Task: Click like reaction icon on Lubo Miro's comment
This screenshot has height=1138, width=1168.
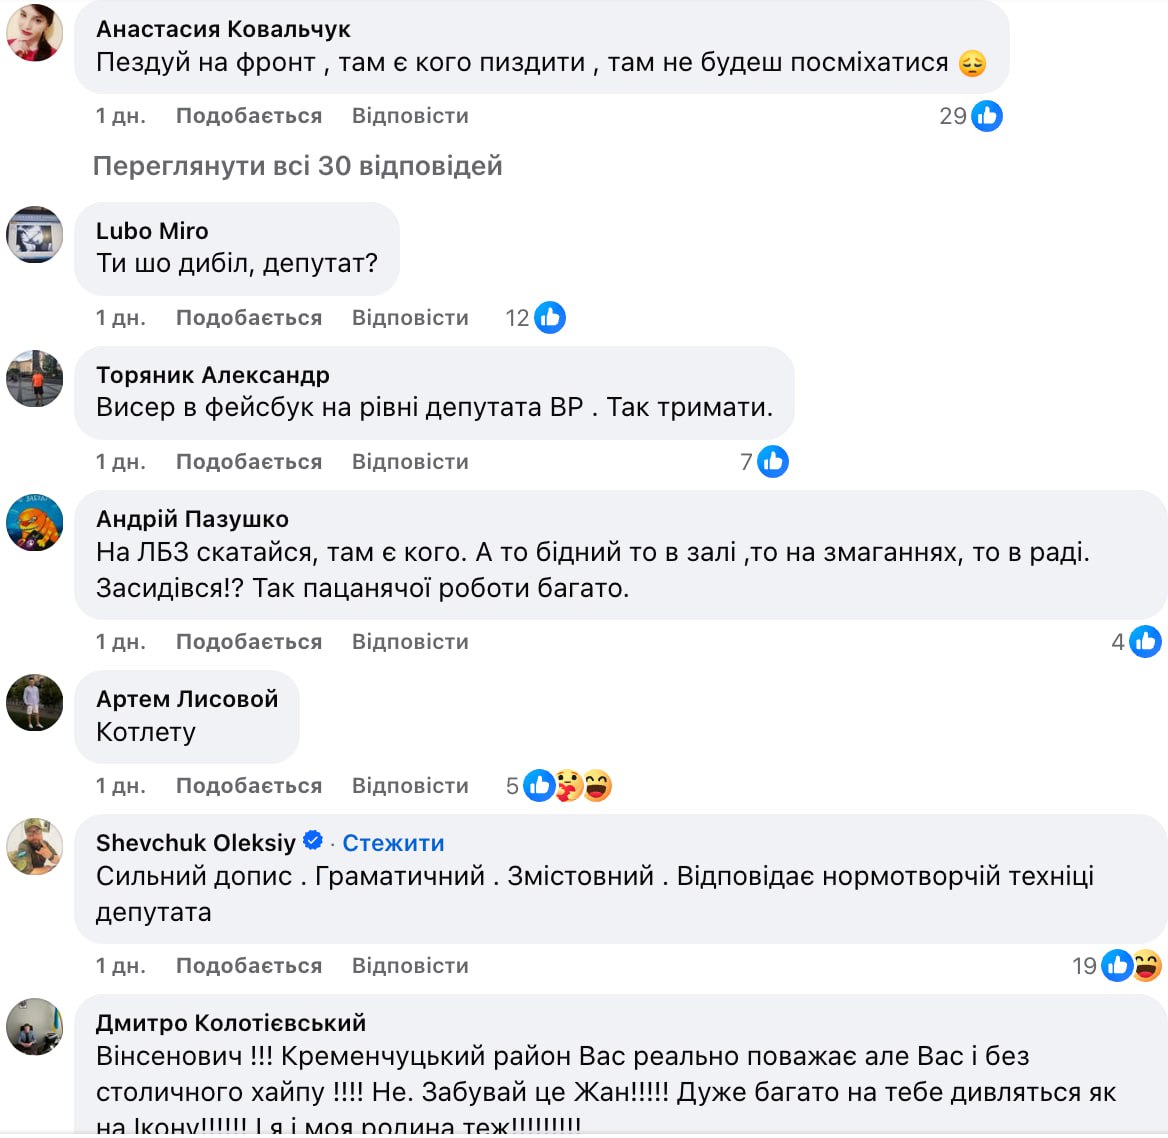Action: (x=550, y=318)
